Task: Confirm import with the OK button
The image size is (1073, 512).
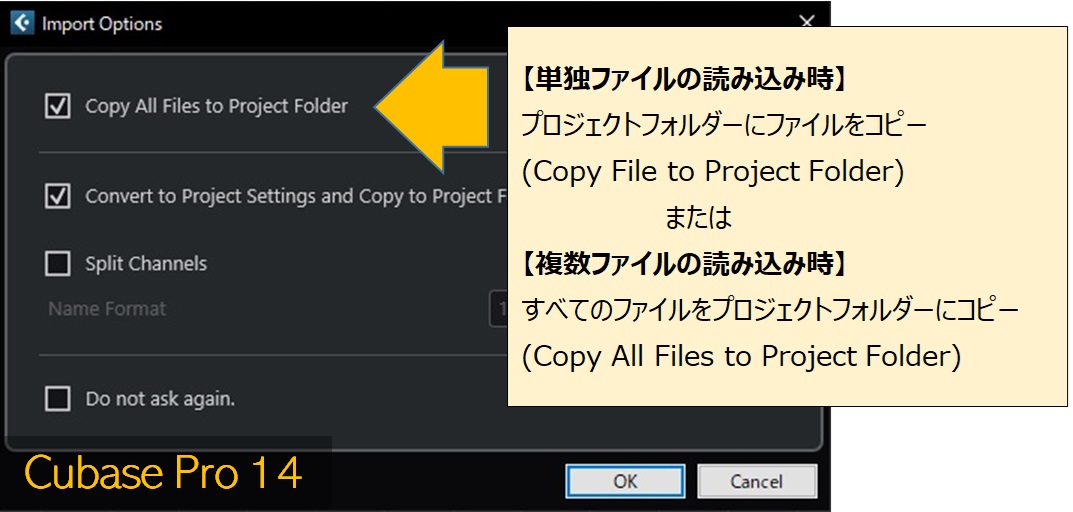Action: click(x=625, y=482)
